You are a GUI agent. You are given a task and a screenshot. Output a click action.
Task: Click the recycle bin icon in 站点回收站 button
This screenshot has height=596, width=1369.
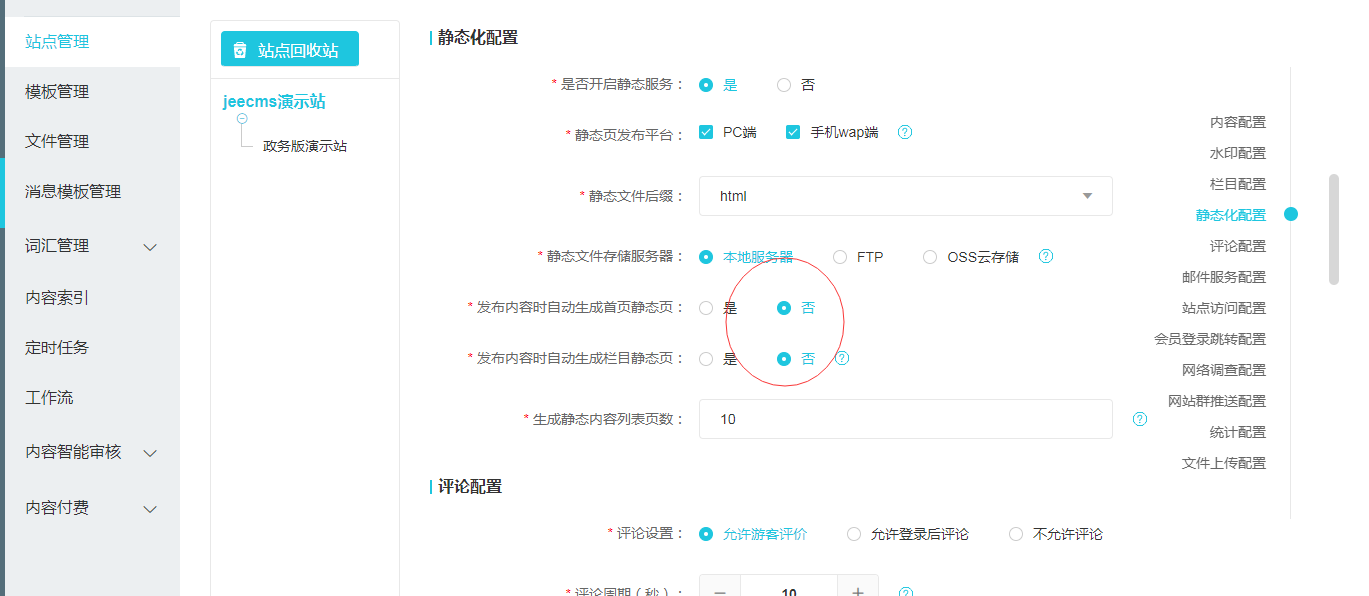pos(240,50)
